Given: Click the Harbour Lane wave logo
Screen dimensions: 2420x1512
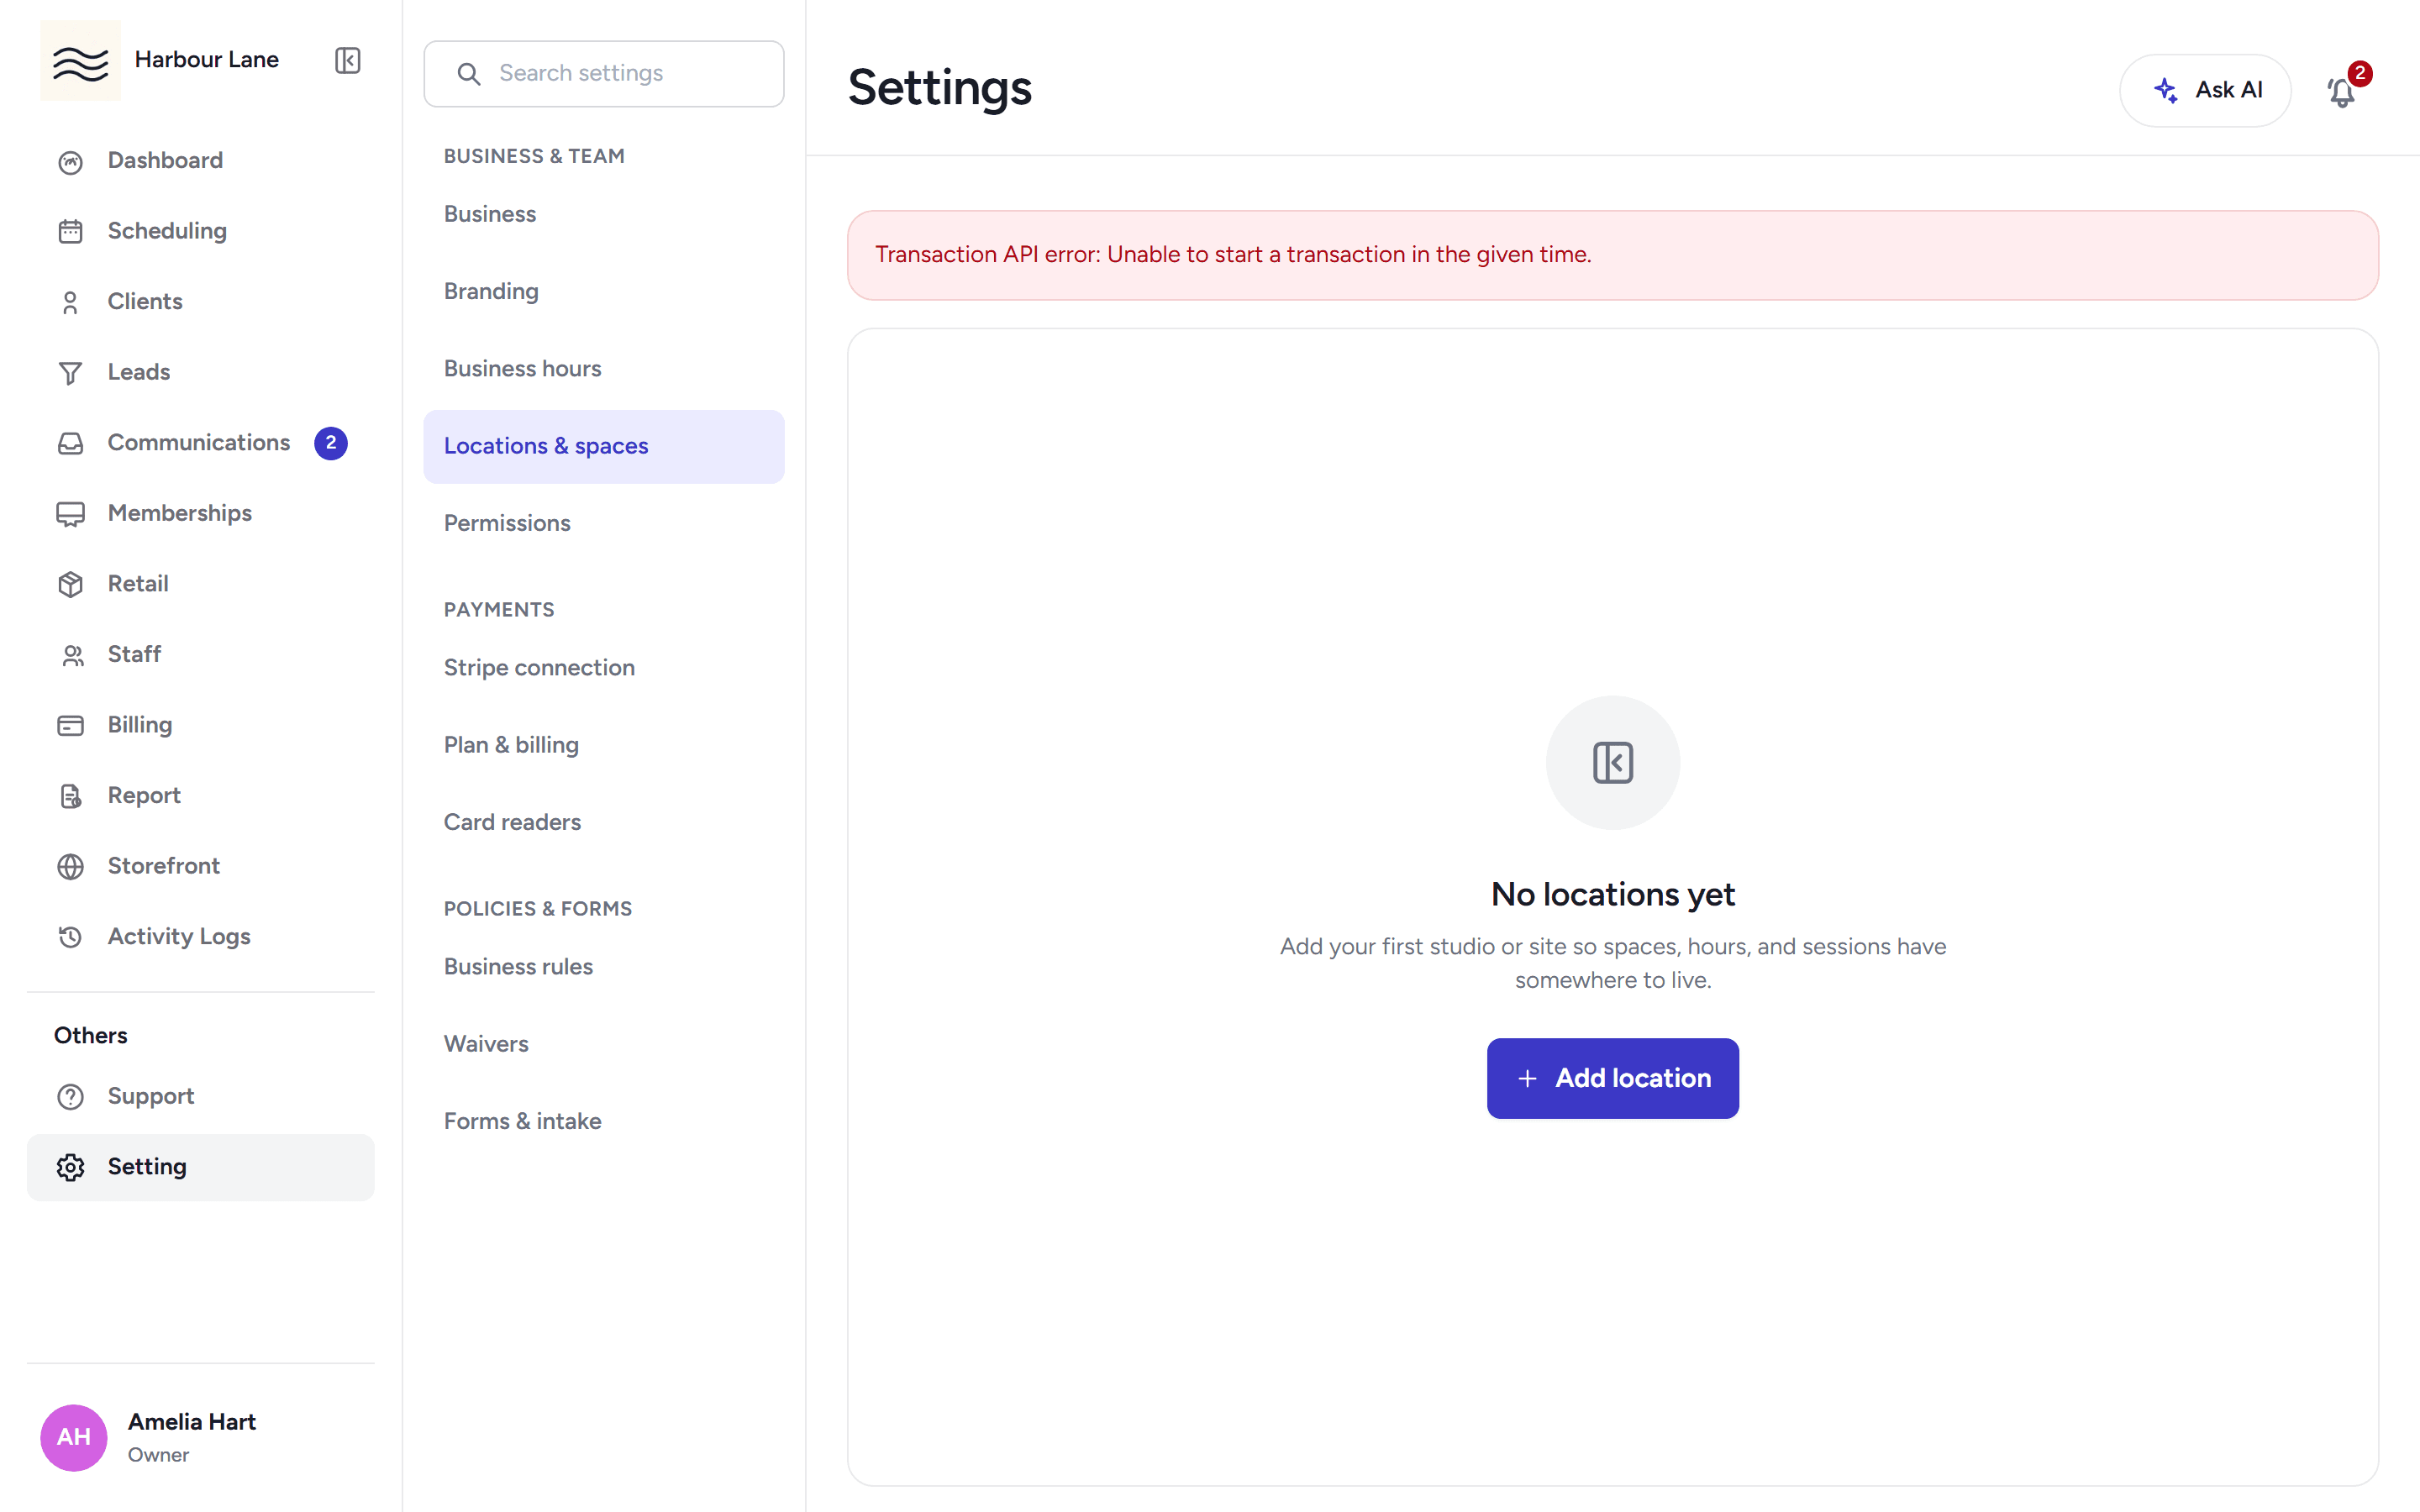Looking at the screenshot, I should (80, 60).
